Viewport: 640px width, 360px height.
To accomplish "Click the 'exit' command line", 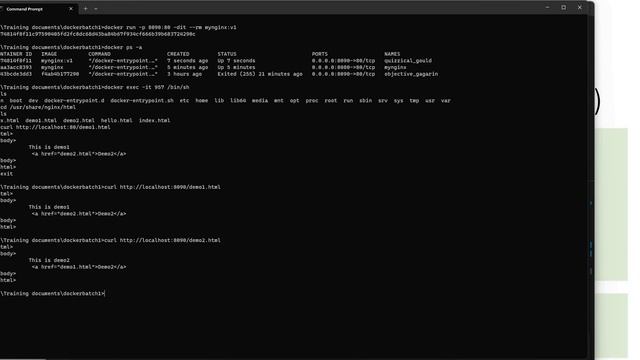I will pos(7,174).
